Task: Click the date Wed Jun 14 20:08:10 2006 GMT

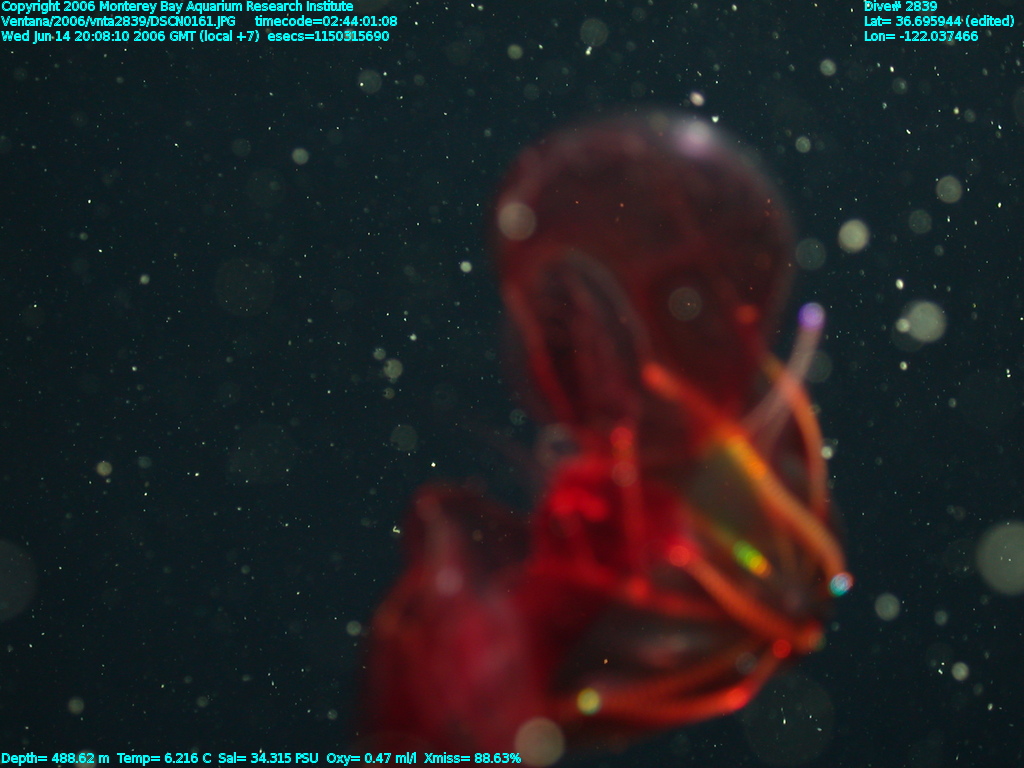Action: pyautogui.click(x=96, y=37)
